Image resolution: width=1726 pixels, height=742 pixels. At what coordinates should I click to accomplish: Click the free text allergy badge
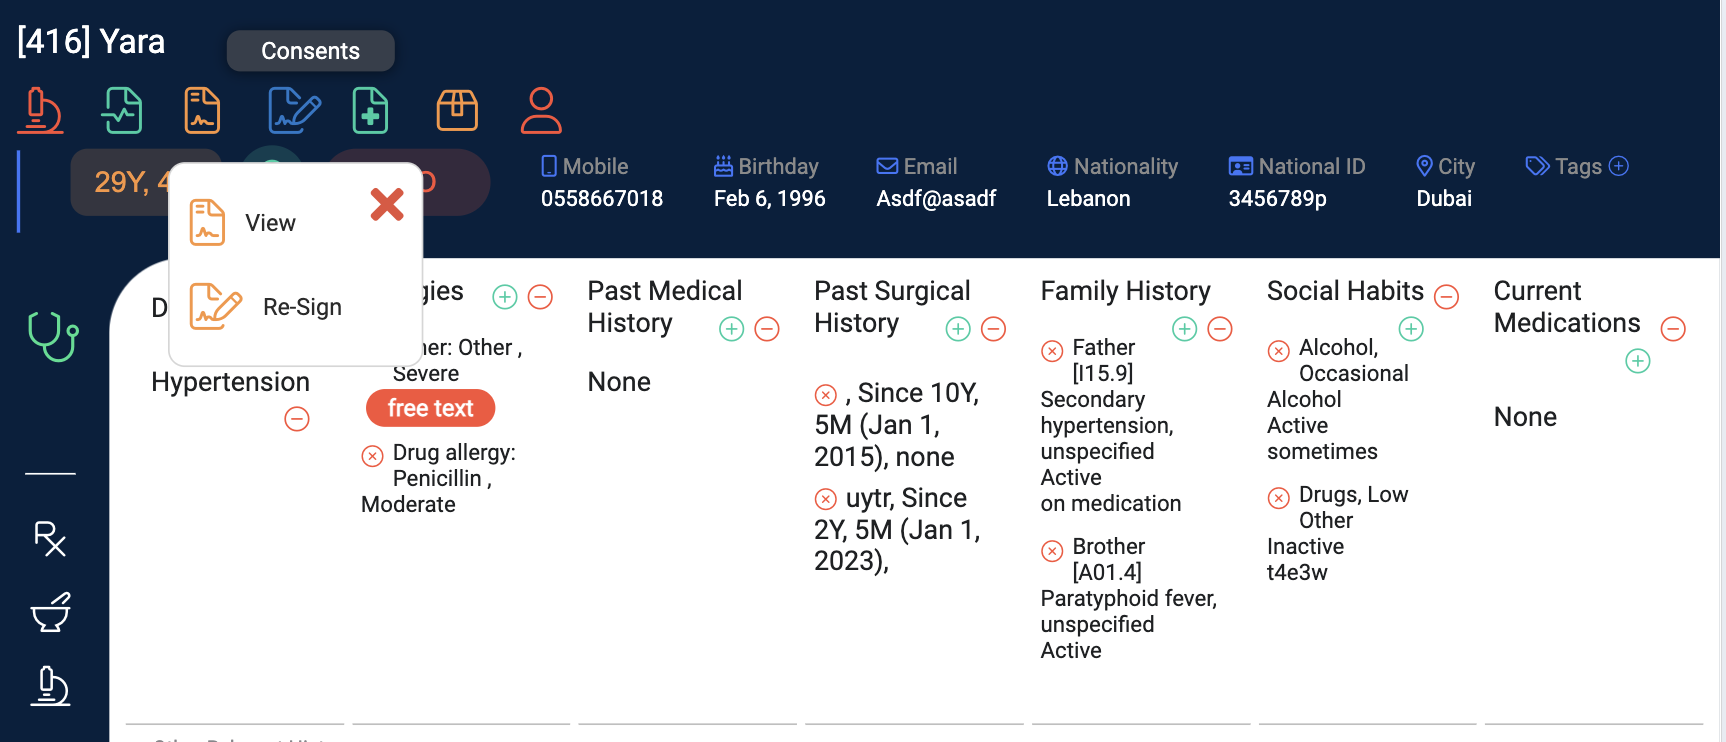click(430, 408)
